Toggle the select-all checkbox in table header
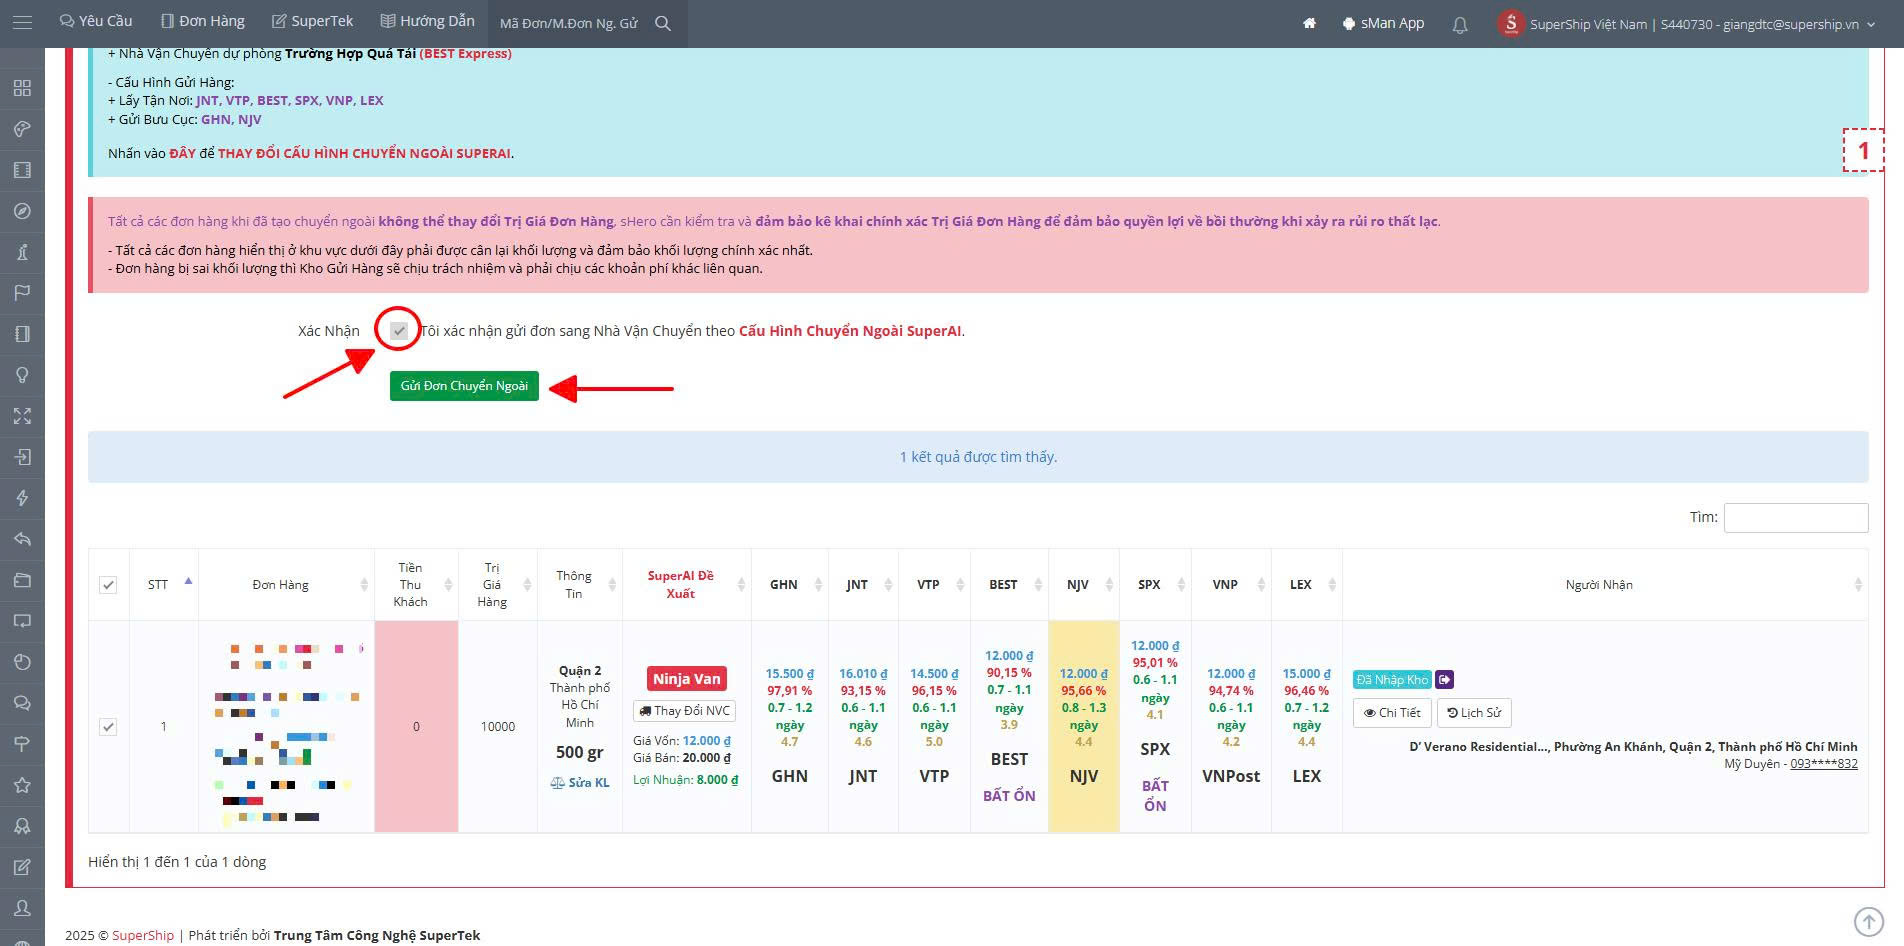This screenshot has width=1904, height=946. click(108, 585)
